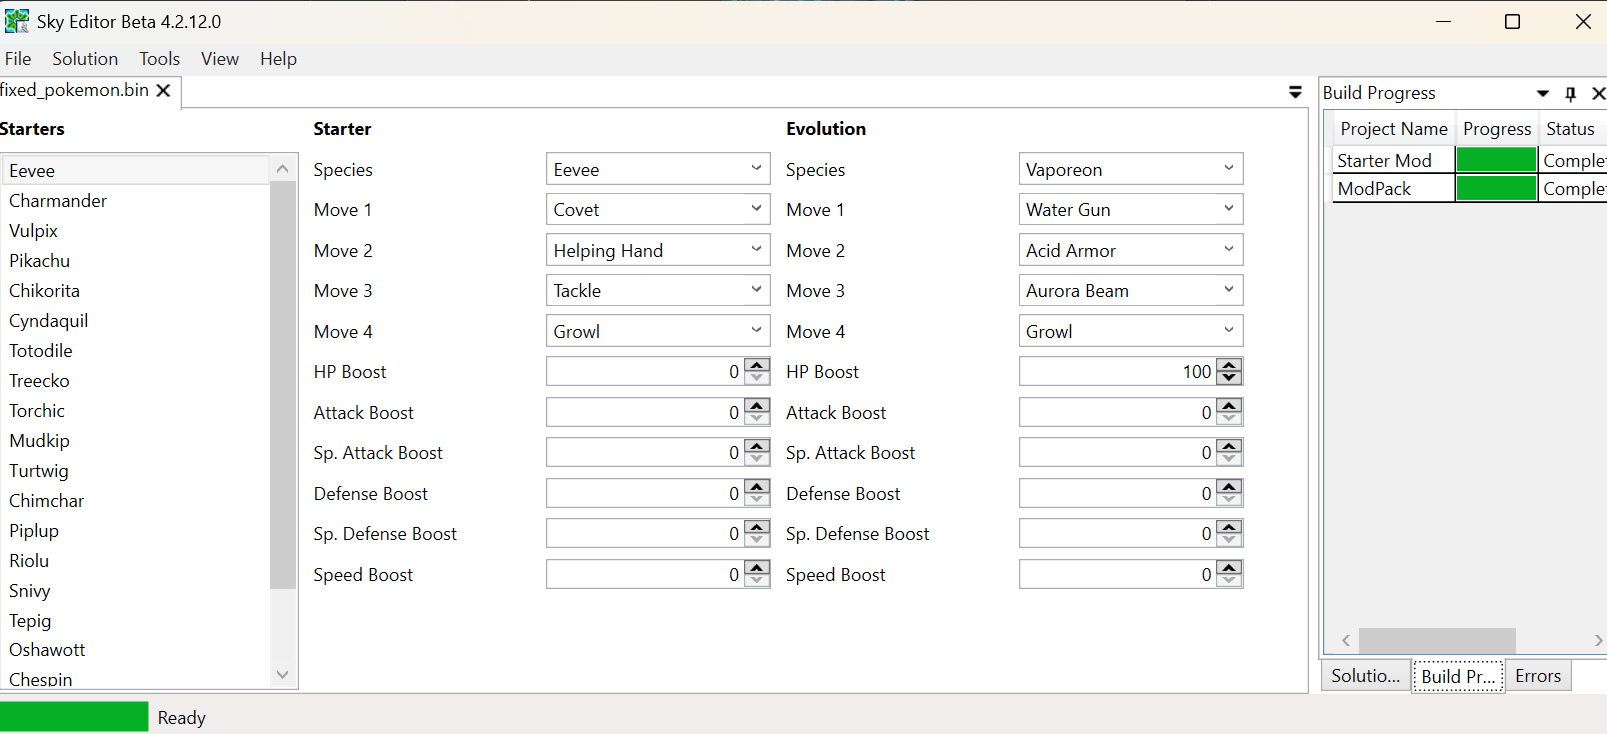Increase the Starter Speed Boost value
The height and width of the screenshot is (734, 1607).
point(758,567)
